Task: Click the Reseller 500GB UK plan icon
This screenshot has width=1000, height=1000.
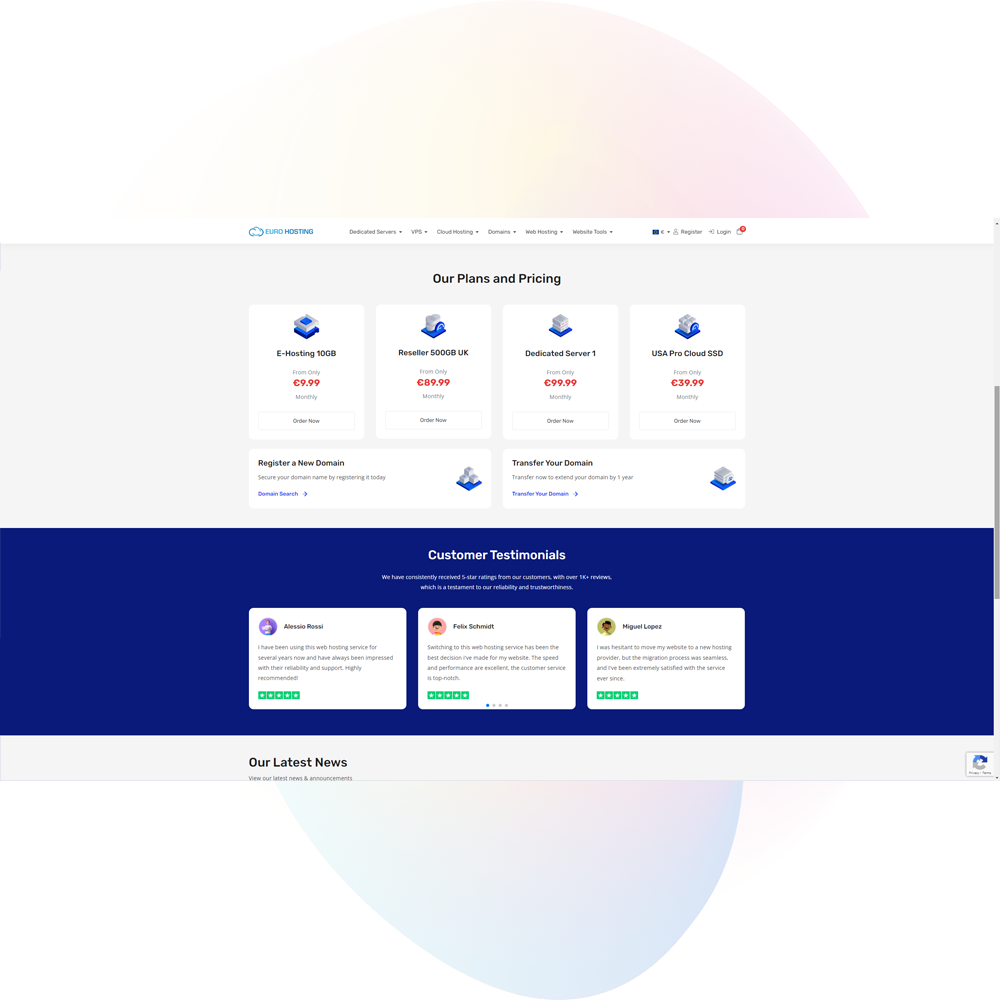Action: [433, 325]
